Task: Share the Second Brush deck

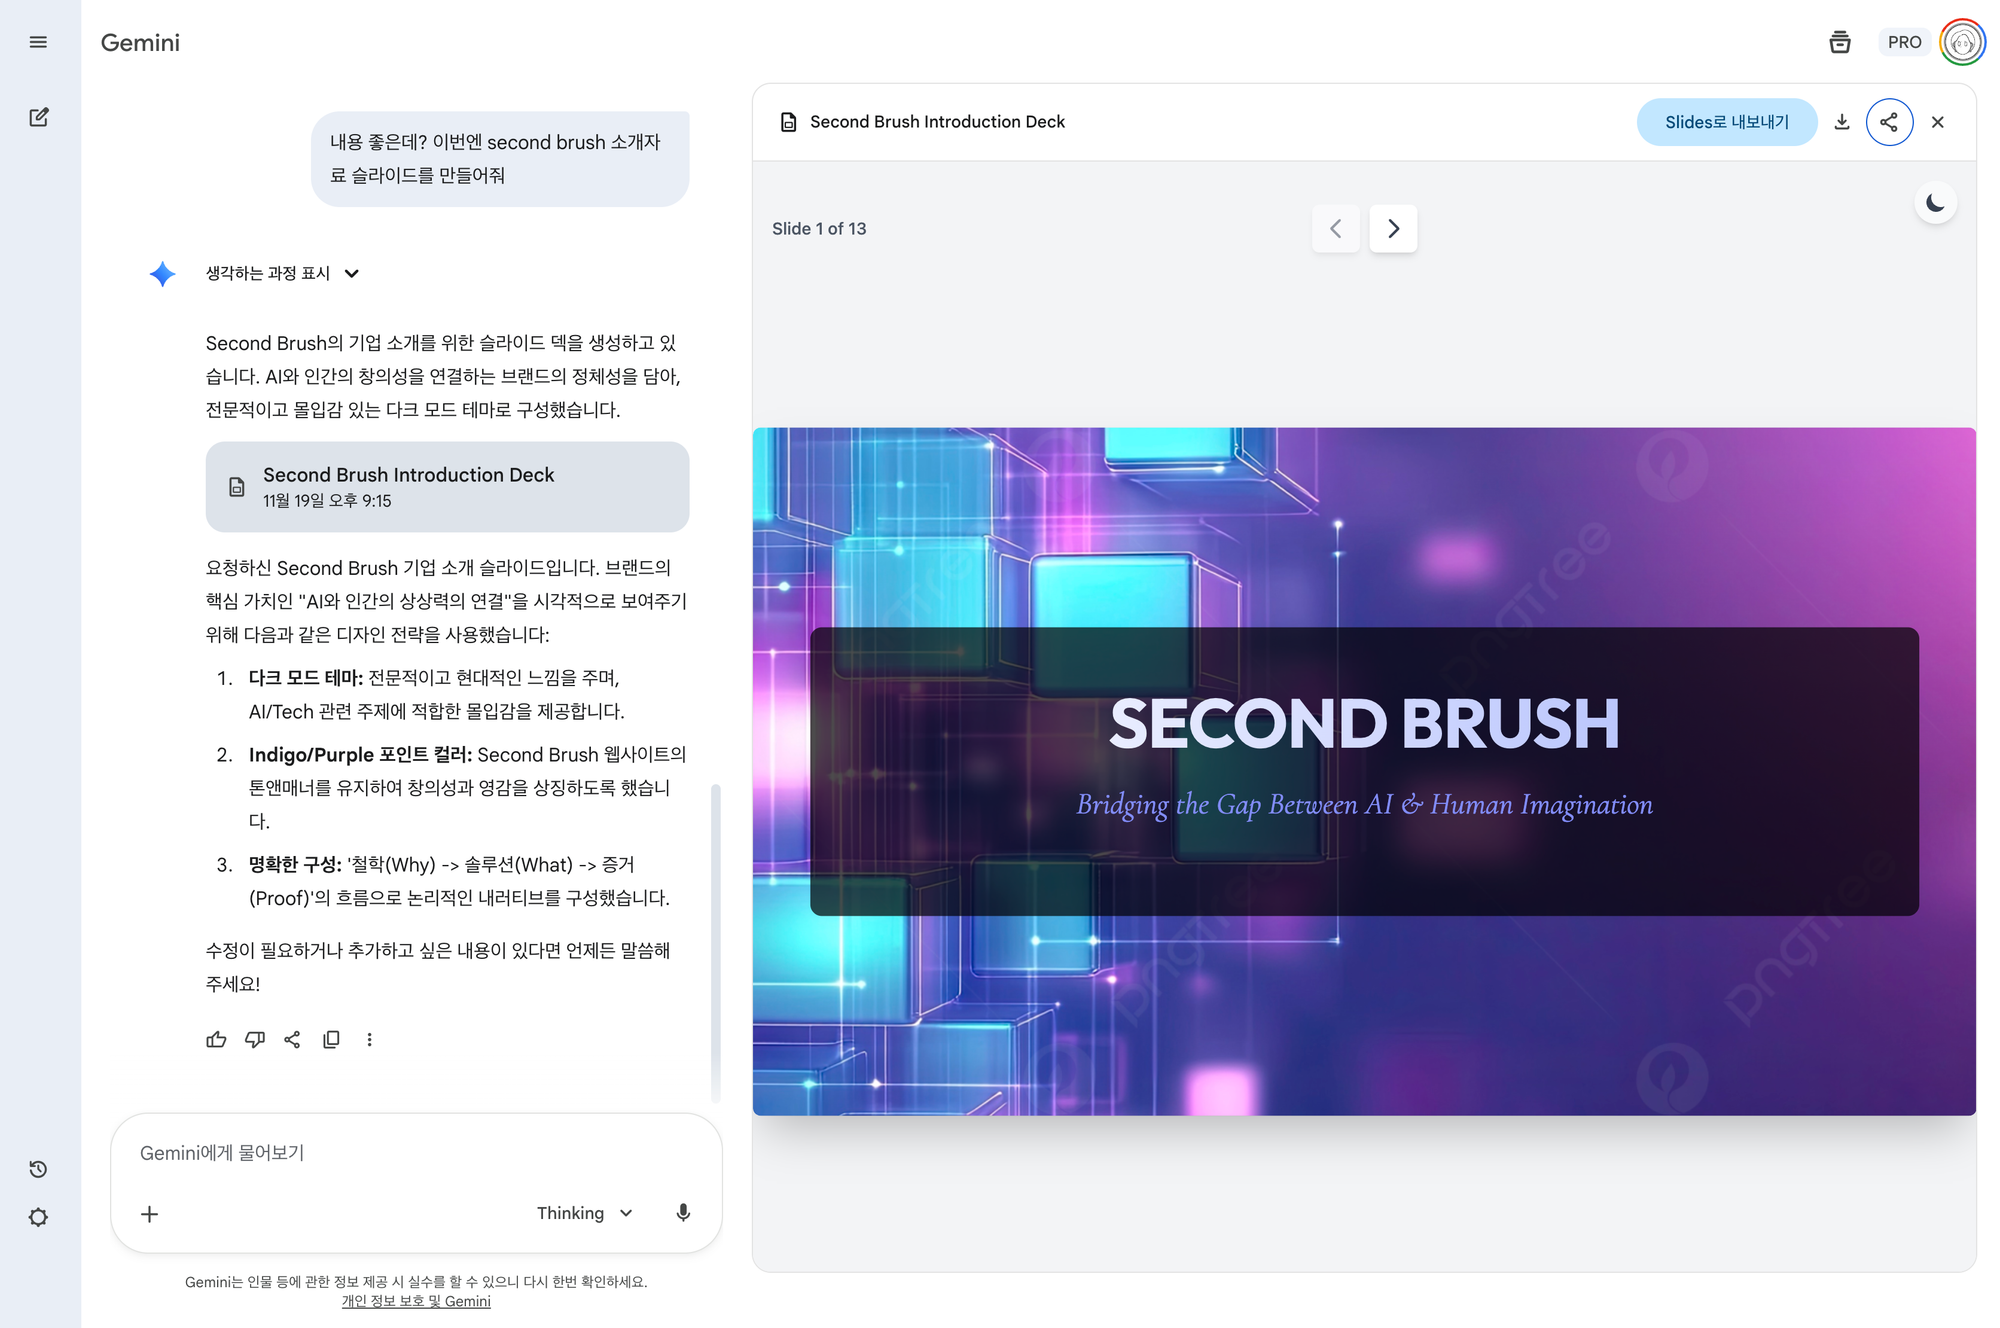Action: point(1889,122)
